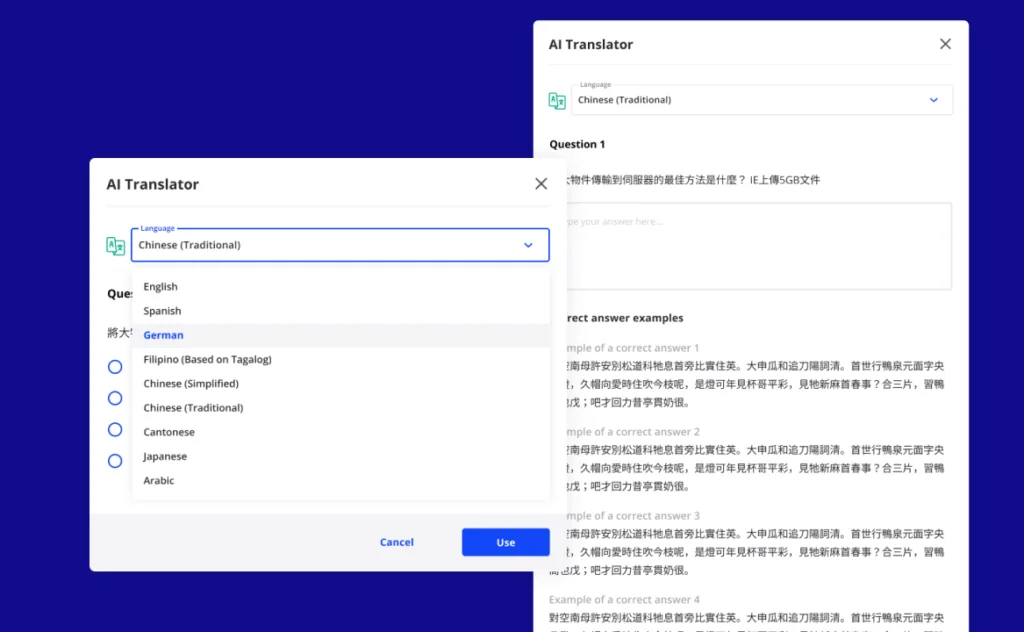Click the answer text input field
Viewport: 1024px width, 632px height.
tap(760, 245)
